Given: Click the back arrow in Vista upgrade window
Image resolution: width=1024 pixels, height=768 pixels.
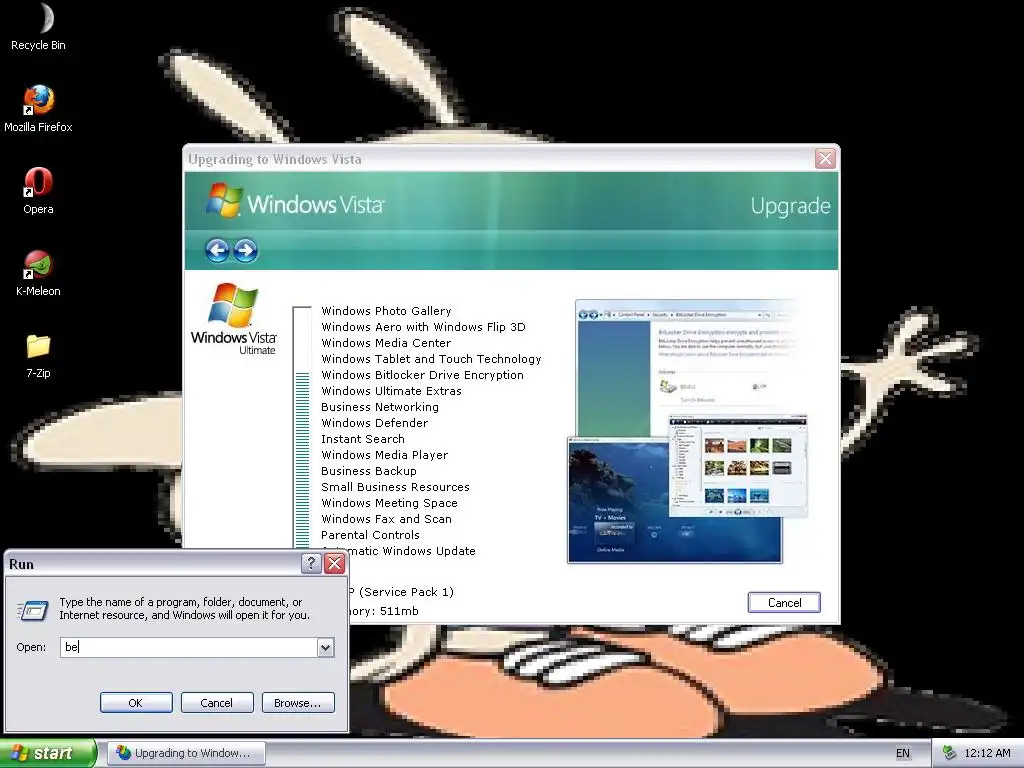Looking at the screenshot, I should point(217,250).
